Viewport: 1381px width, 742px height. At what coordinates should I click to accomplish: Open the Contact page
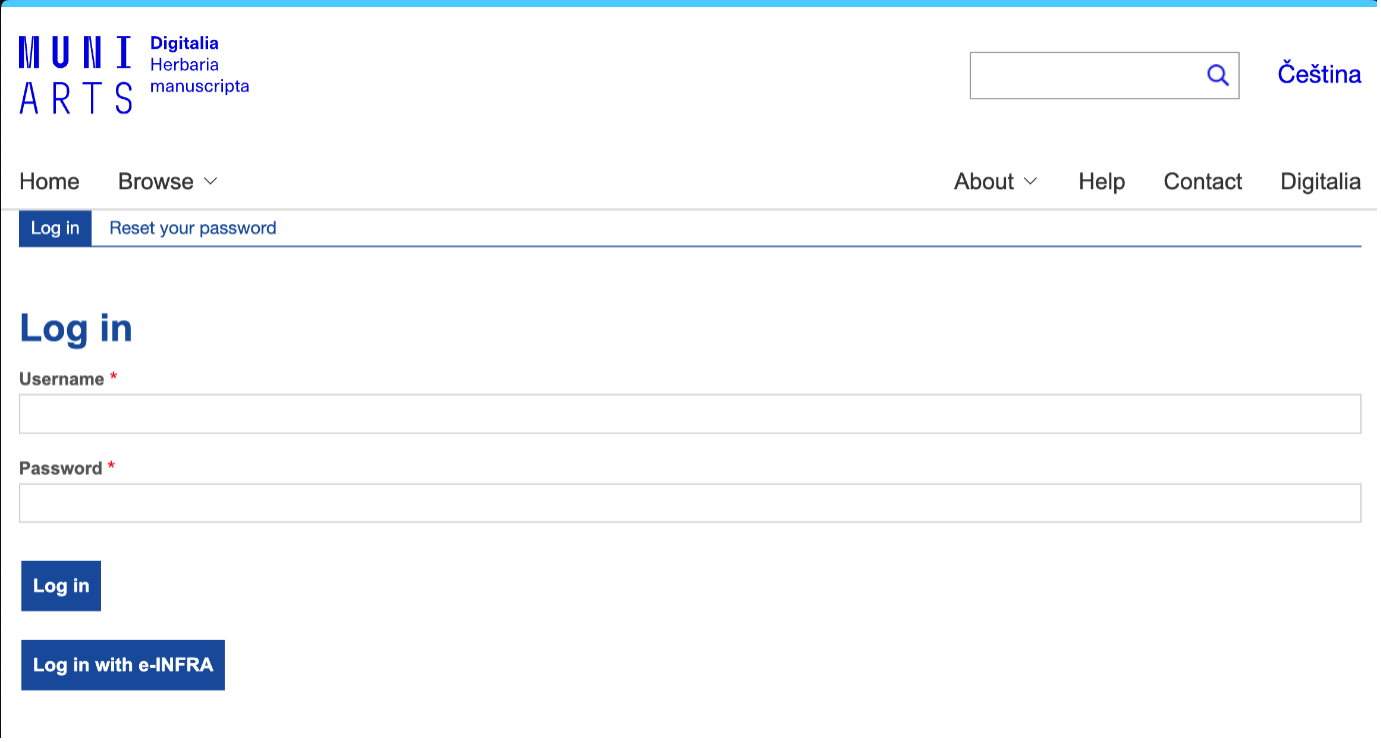(x=1202, y=181)
